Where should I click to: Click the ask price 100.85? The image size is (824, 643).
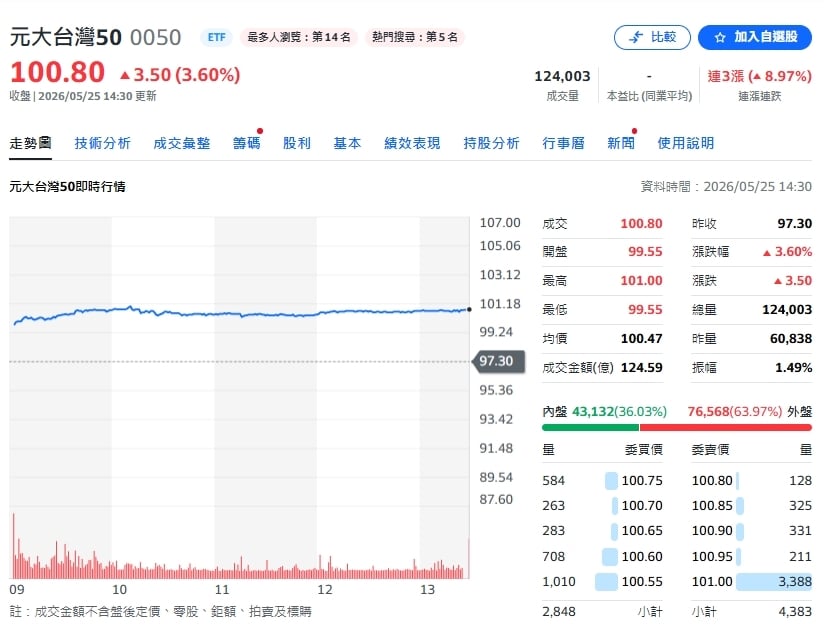[712, 506]
